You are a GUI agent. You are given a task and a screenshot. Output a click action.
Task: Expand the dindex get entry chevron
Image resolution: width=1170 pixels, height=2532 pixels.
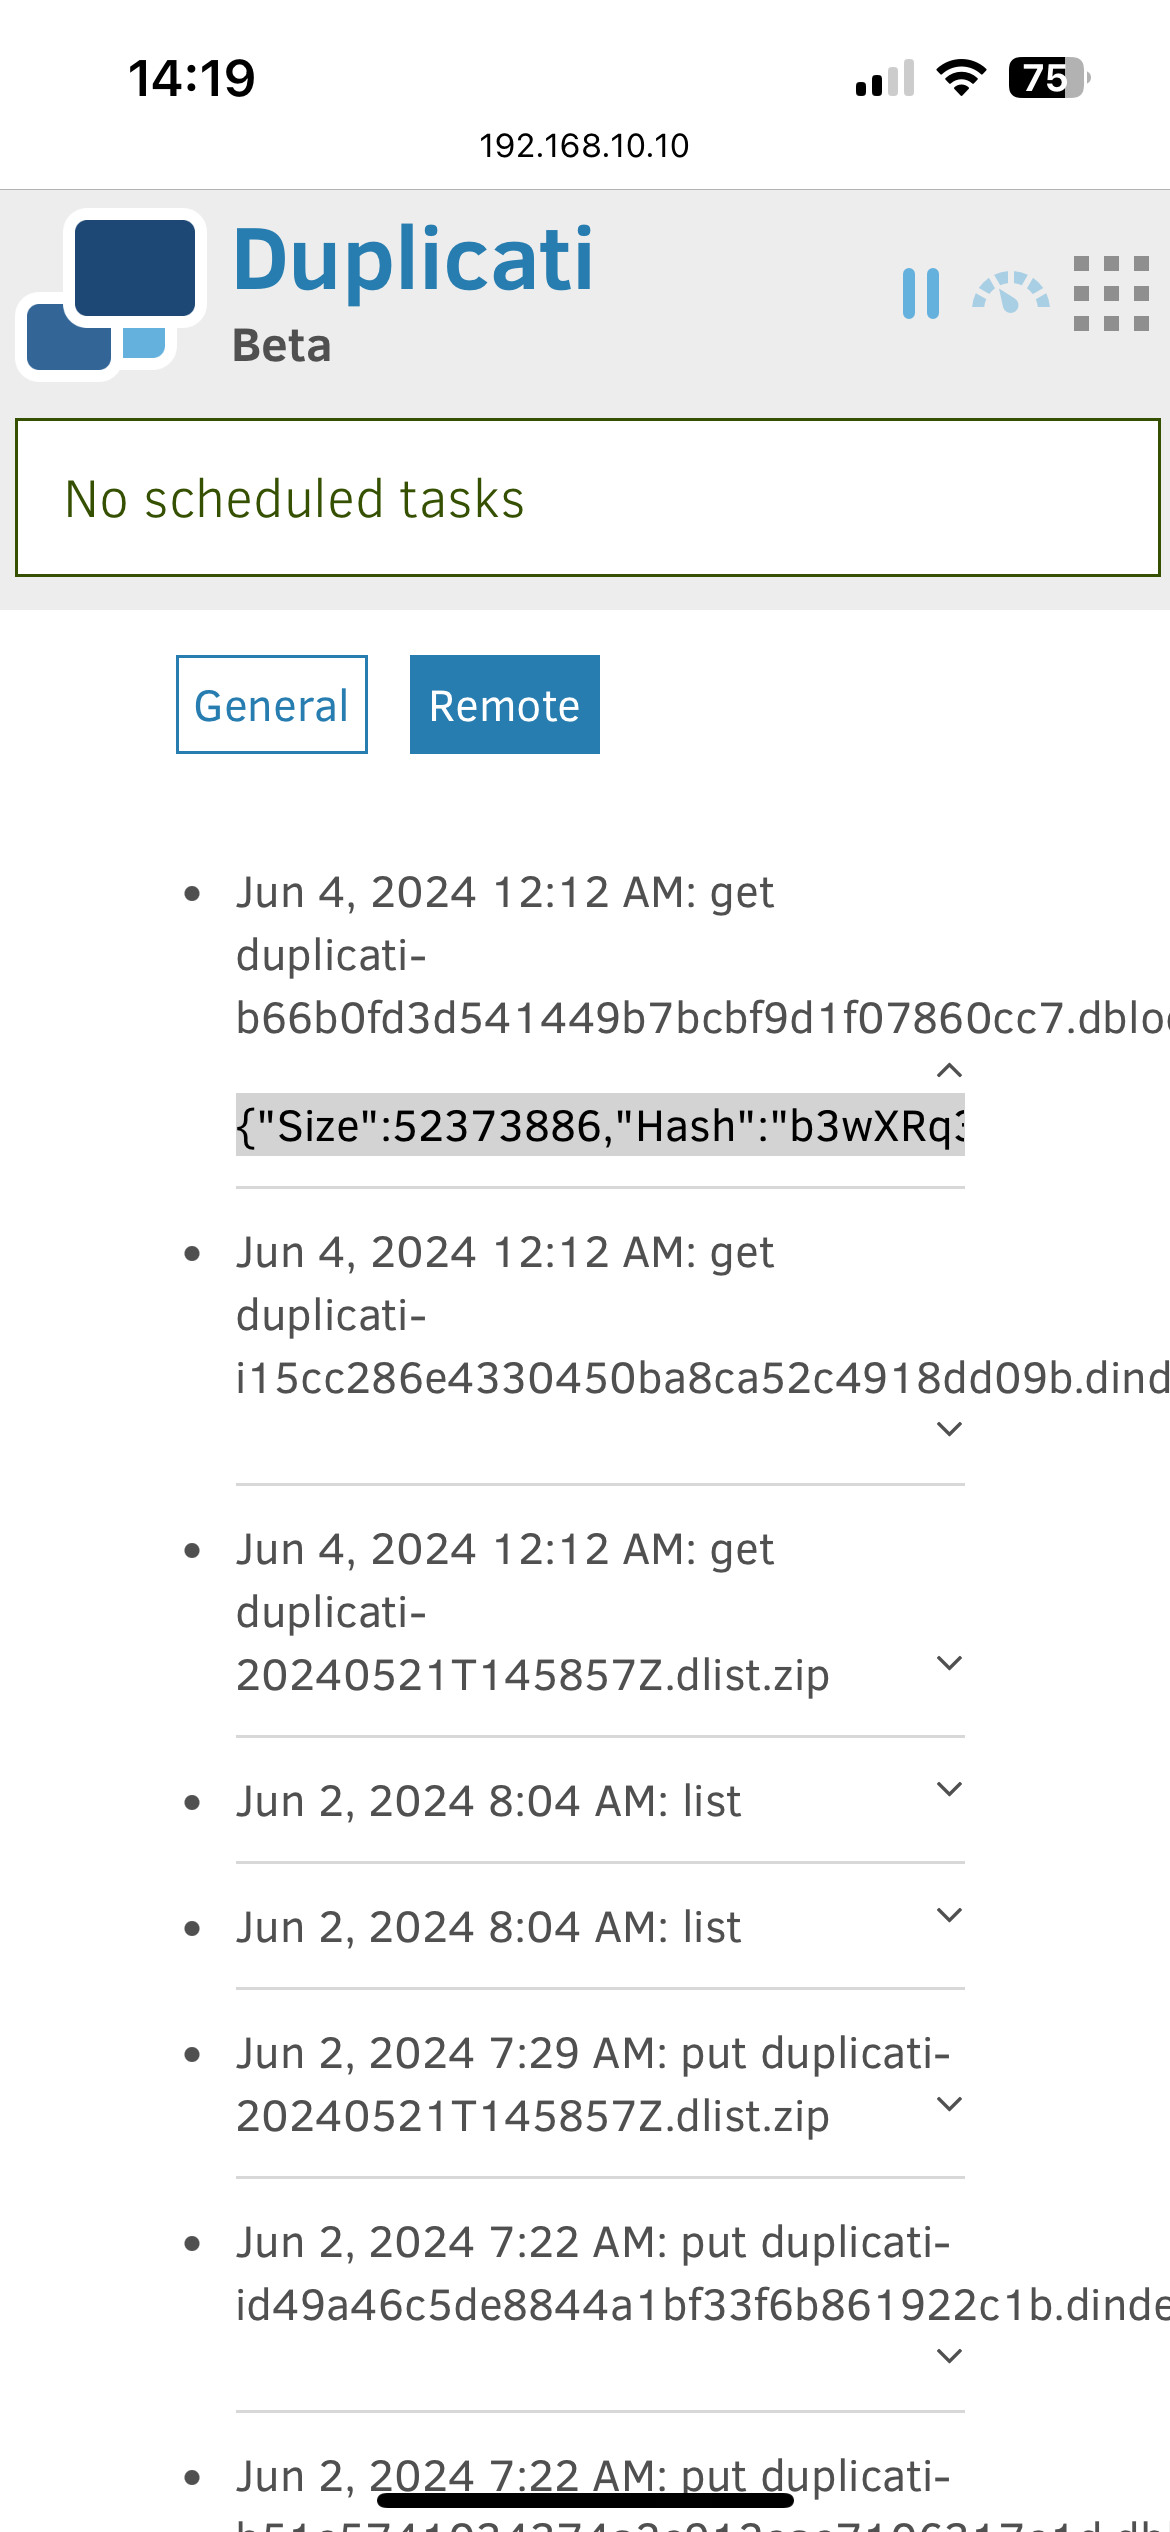coord(949,1429)
